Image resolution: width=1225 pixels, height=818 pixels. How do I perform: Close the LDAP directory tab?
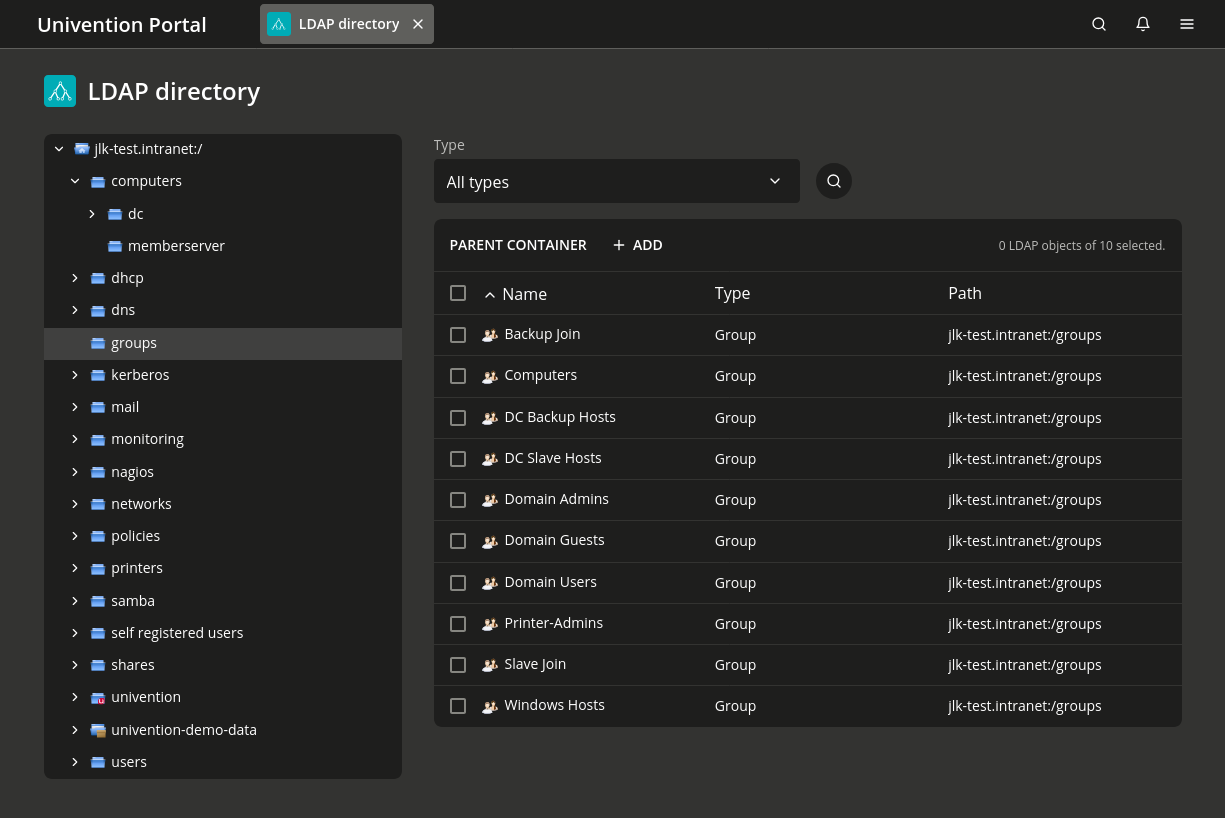(x=418, y=24)
